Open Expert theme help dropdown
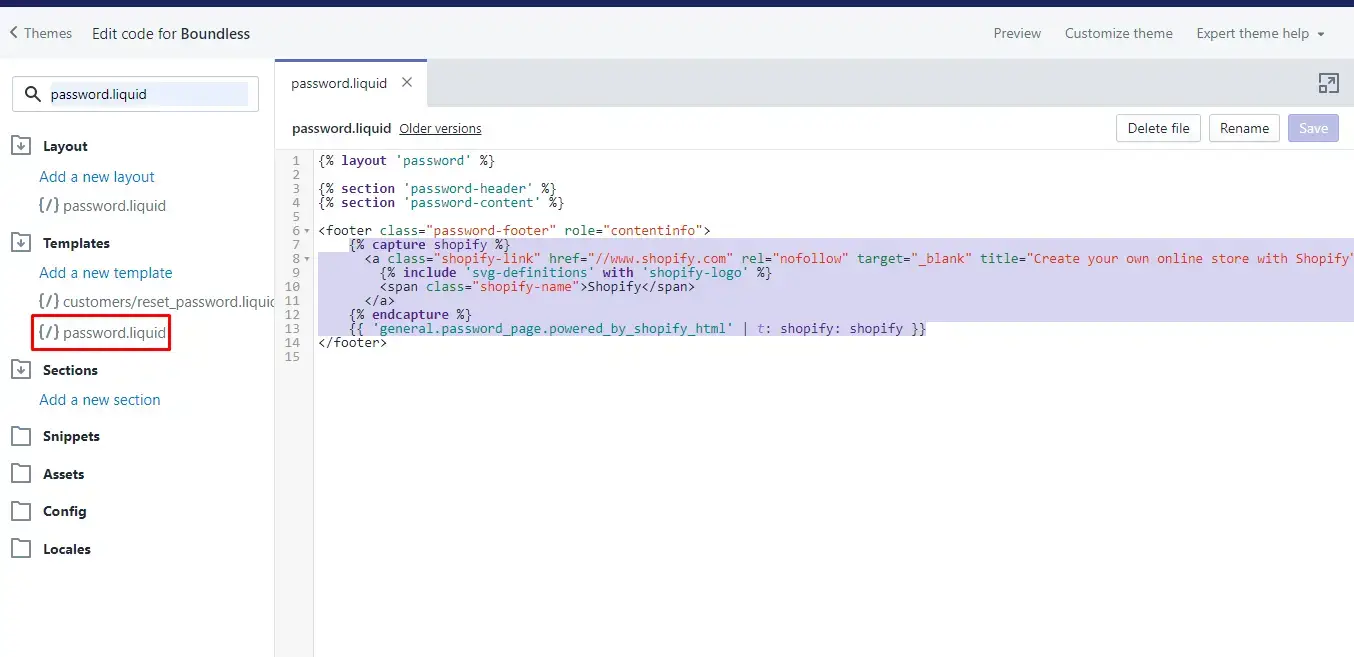Image resolution: width=1354 pixels, height=657 pixels. [x=1260, y=33]
